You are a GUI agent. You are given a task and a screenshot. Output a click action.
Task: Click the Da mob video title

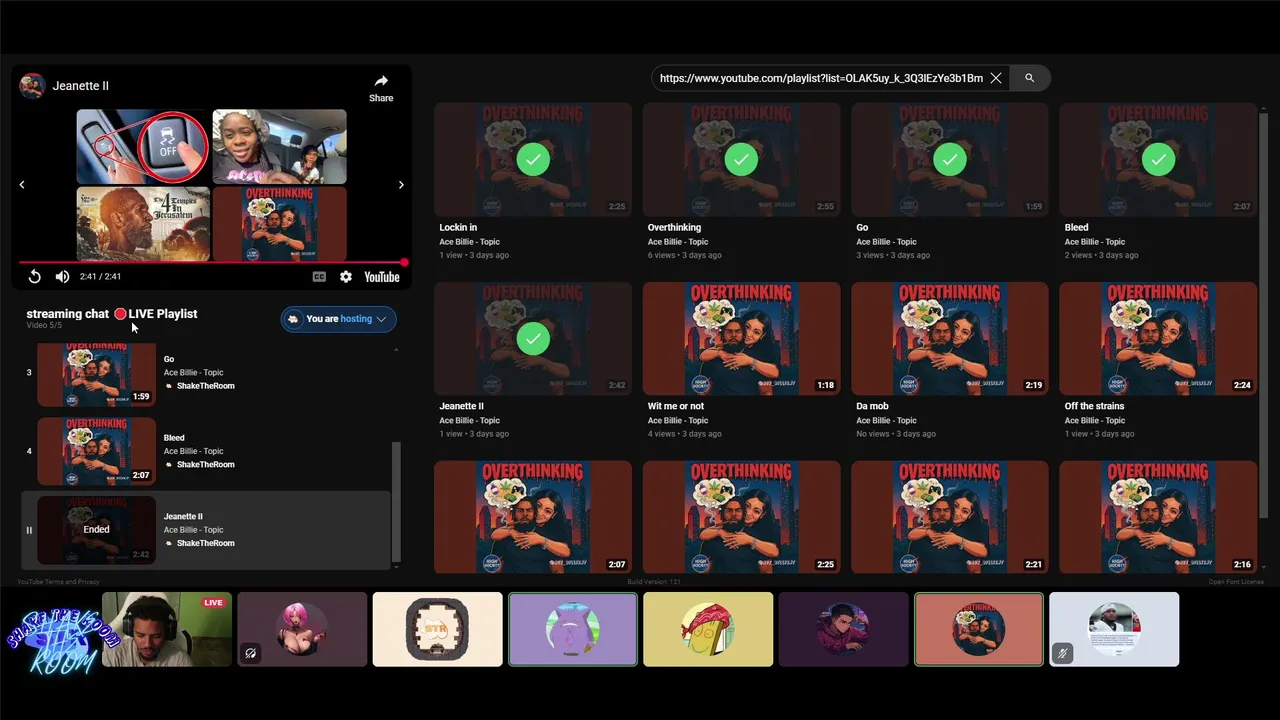[x=872, y=406]
